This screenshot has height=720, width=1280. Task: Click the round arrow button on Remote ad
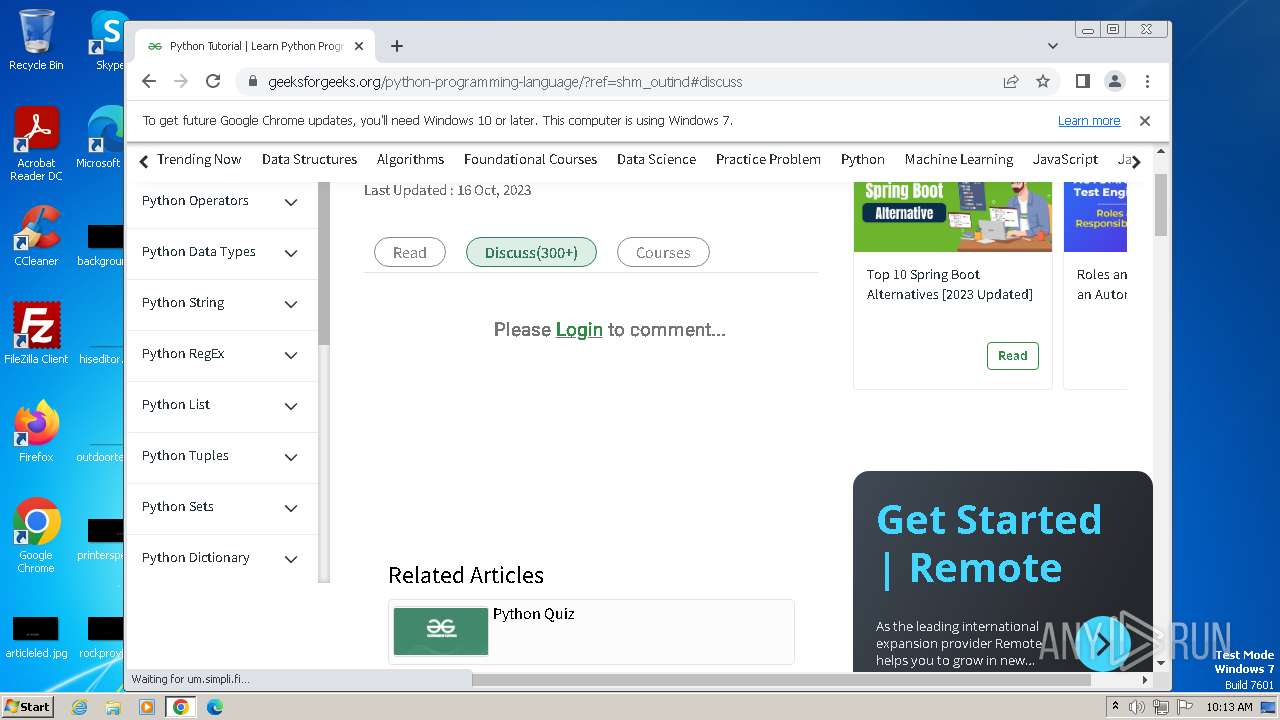click(x=1102, y=644)
